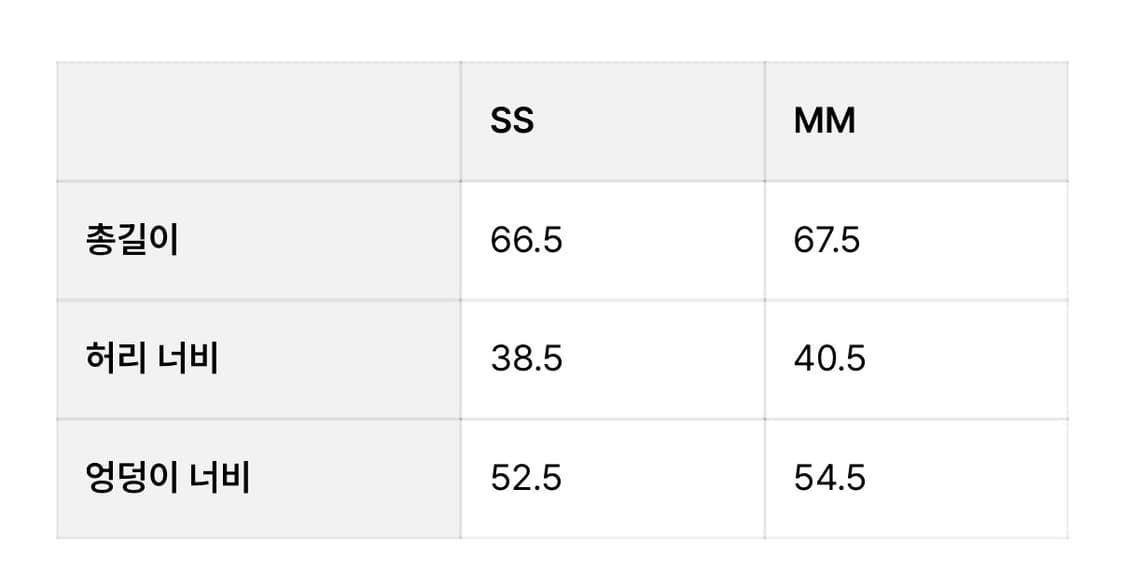Click the 허리 너비 row label cell
The height and width of the screenshot is (576, 1125).
click(152, 358)
